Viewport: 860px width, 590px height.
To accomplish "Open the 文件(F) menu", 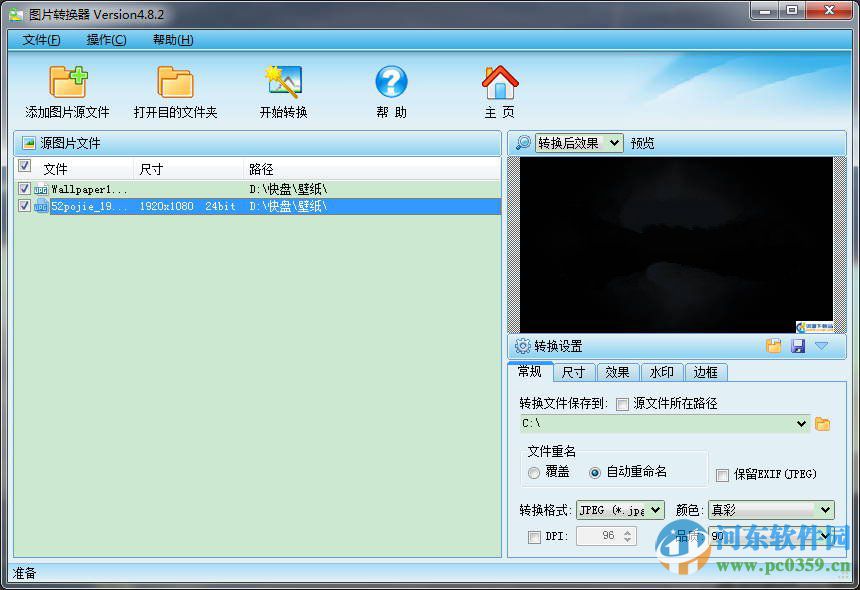I will tap(41, 39).
